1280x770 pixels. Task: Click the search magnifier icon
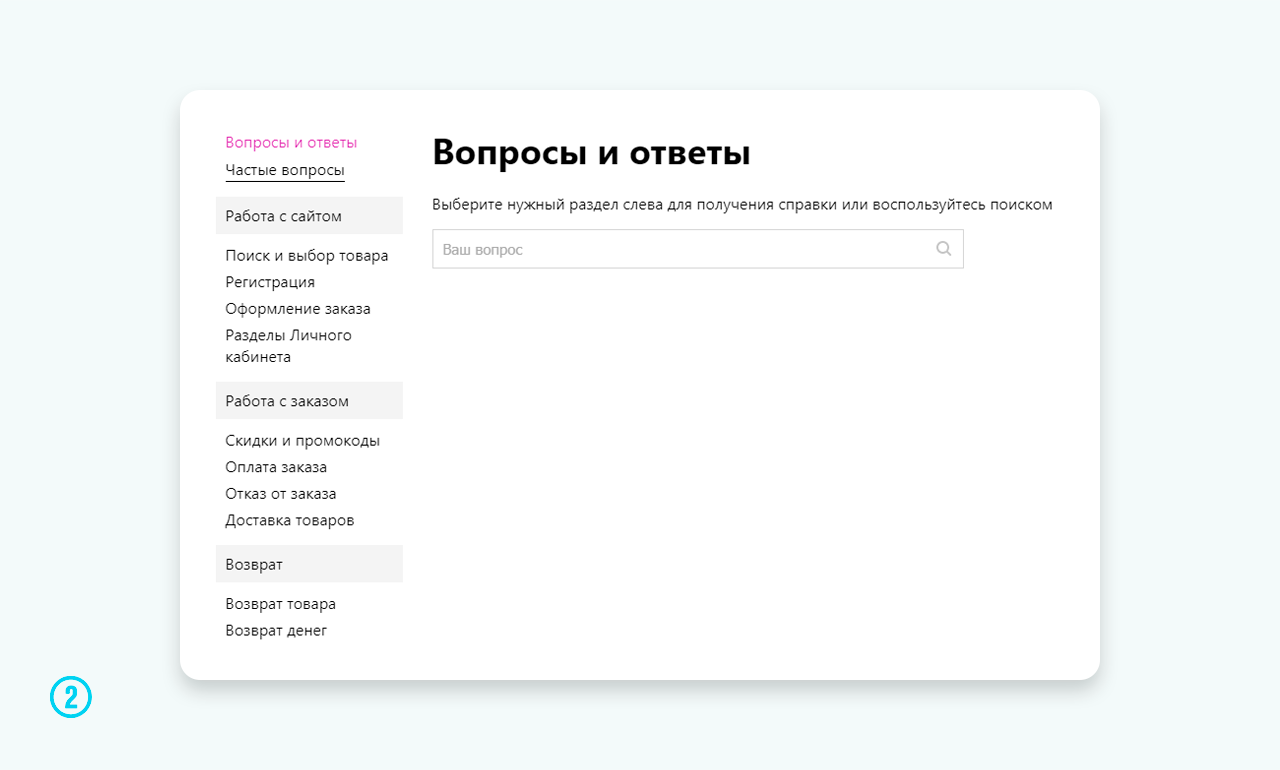coord(943,249)
